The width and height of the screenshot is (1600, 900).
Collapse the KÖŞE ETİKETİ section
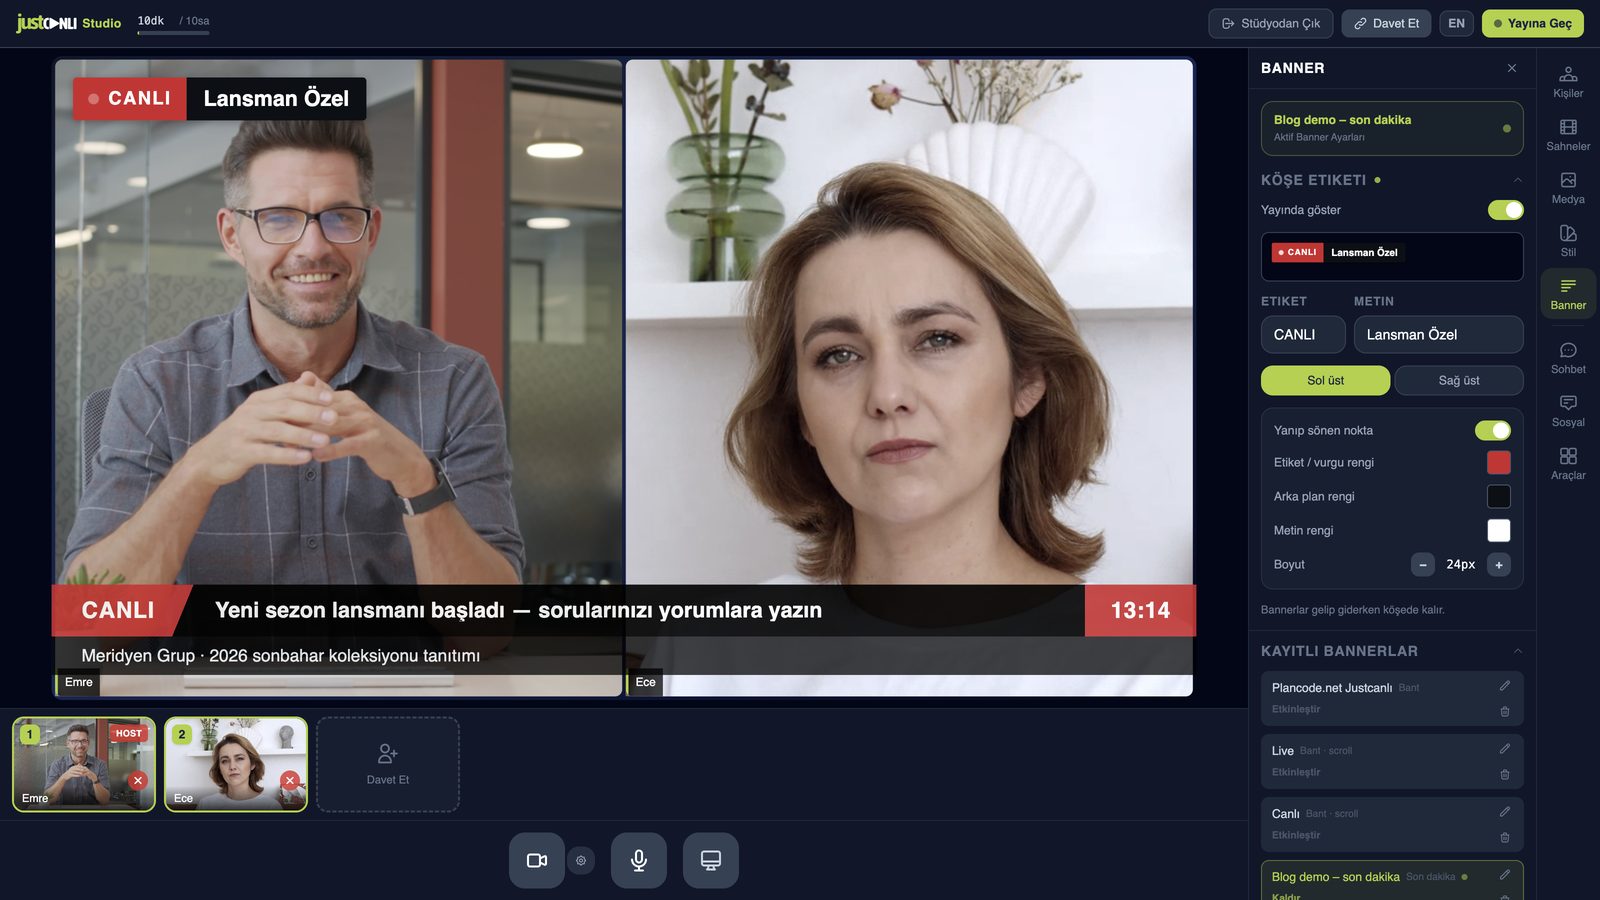(1517, 180)
